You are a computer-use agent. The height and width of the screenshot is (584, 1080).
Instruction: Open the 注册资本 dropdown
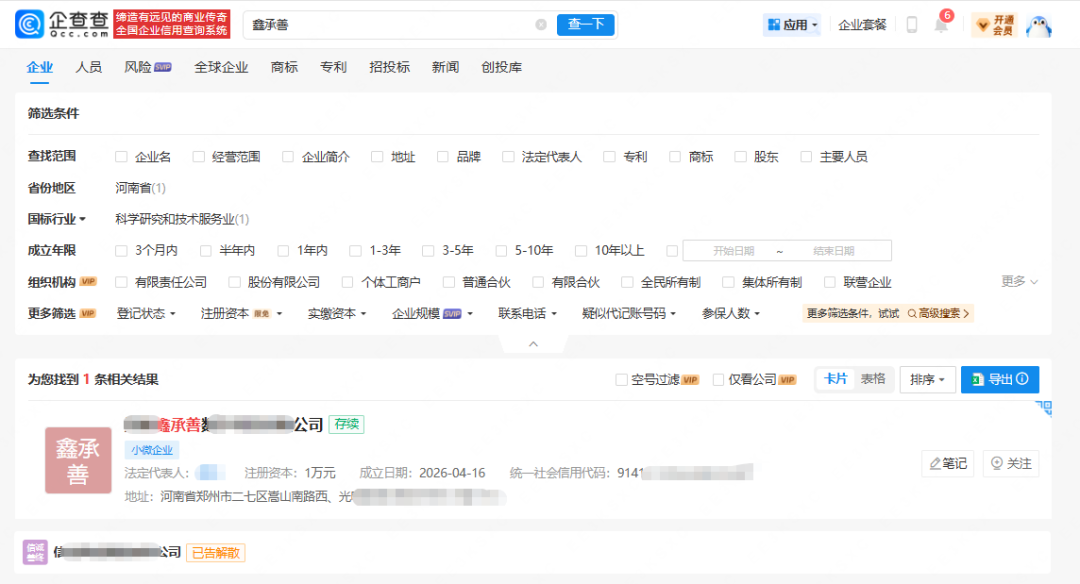pyautogui.click(x=241, y=313)
